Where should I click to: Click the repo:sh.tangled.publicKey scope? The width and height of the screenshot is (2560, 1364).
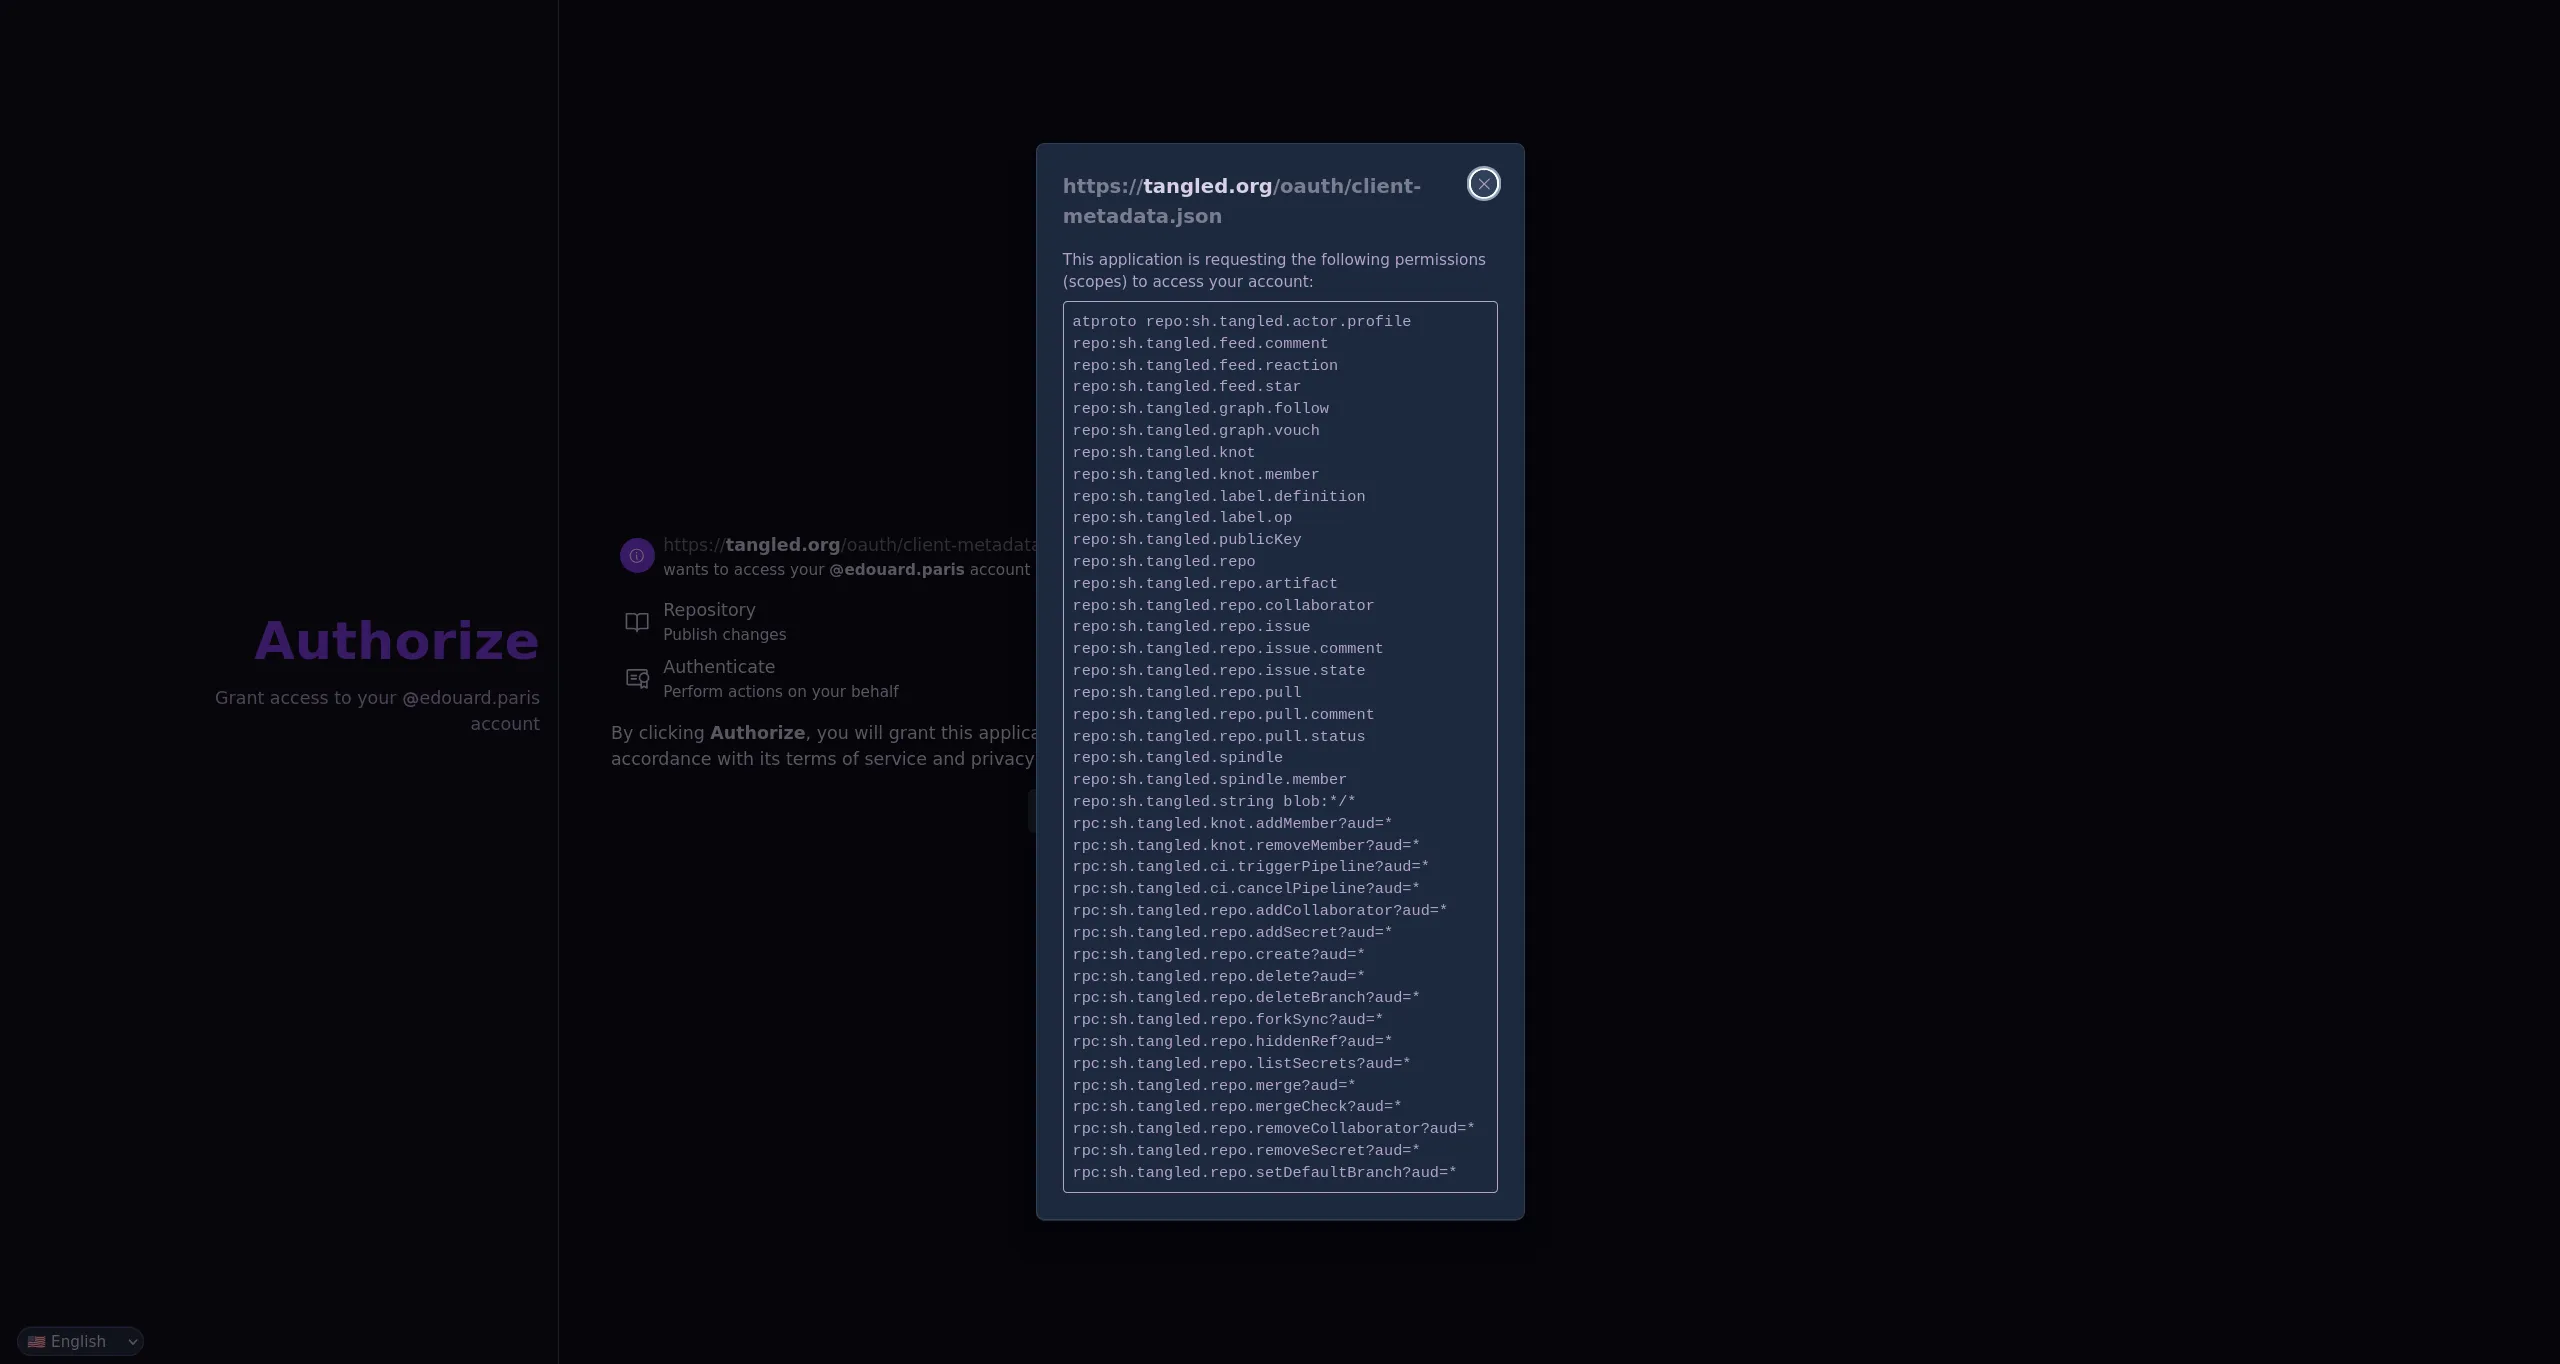click(1187, 539)
